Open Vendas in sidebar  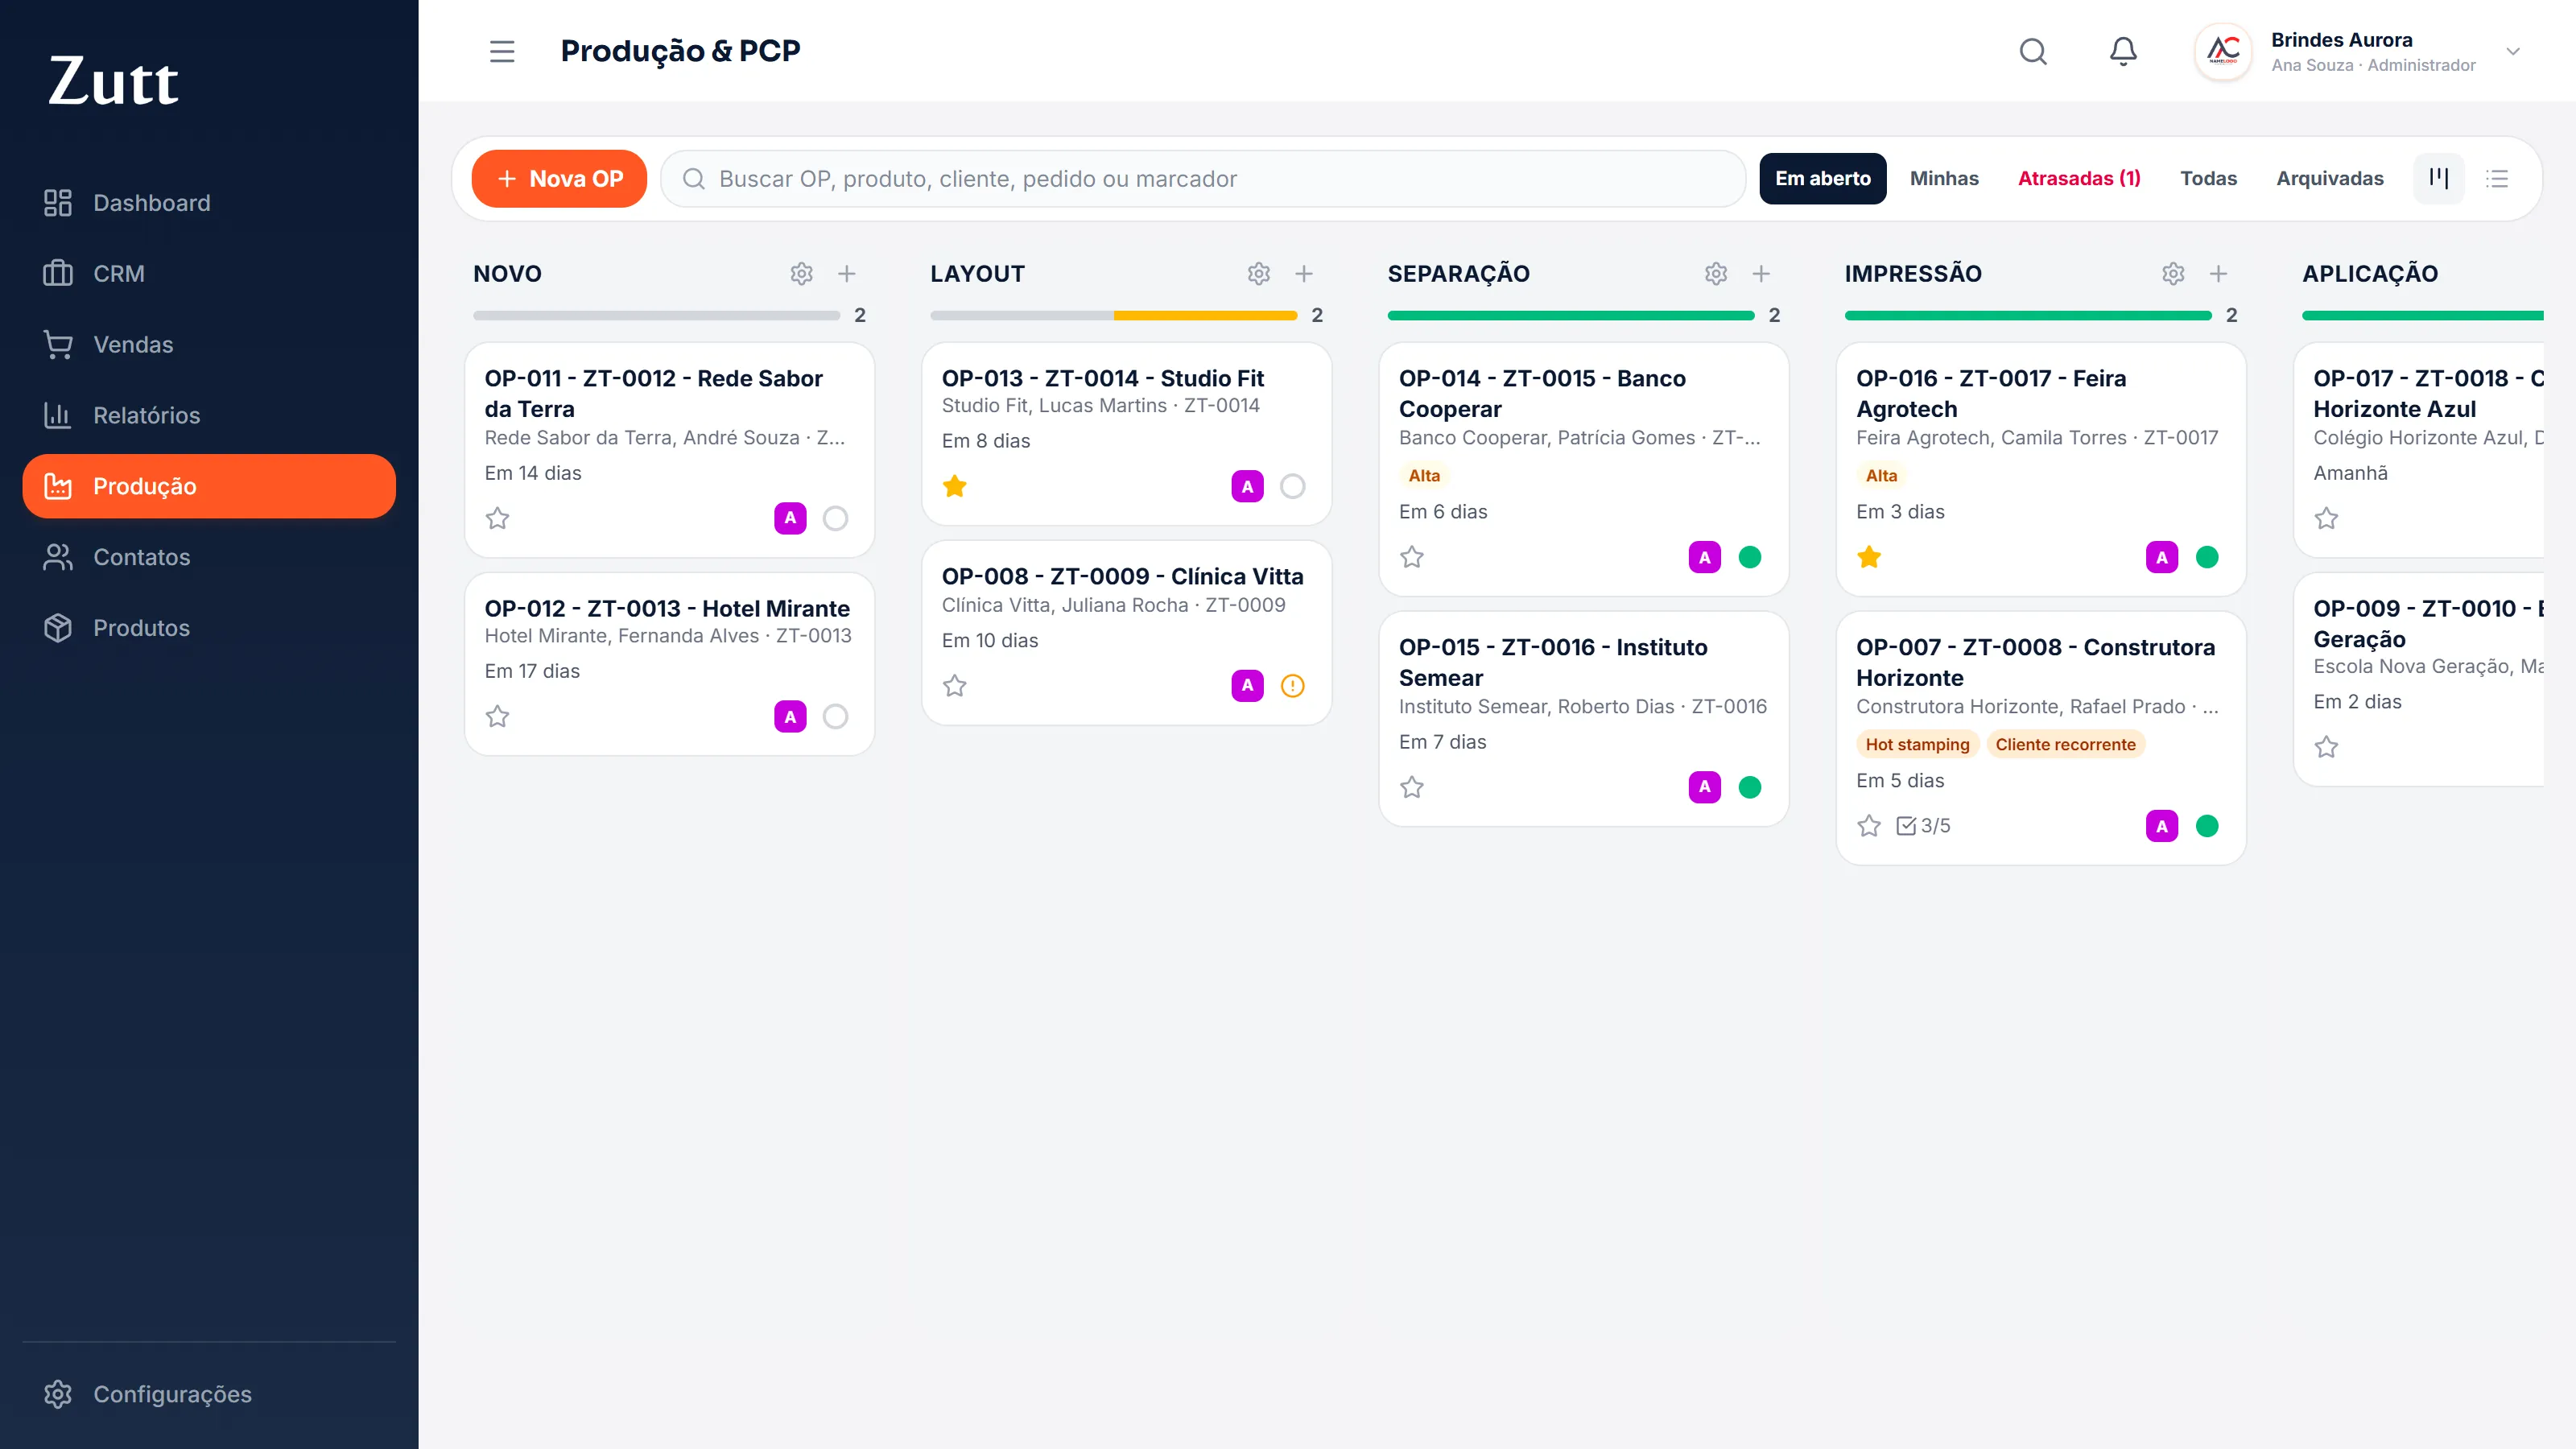click(x=209, y=344)
